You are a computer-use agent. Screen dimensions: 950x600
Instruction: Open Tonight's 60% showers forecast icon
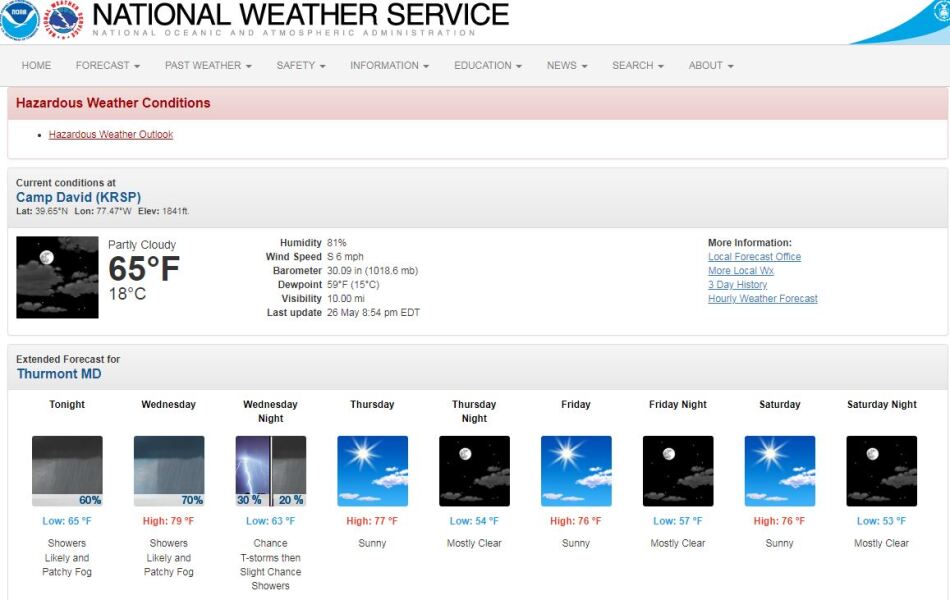67,471
